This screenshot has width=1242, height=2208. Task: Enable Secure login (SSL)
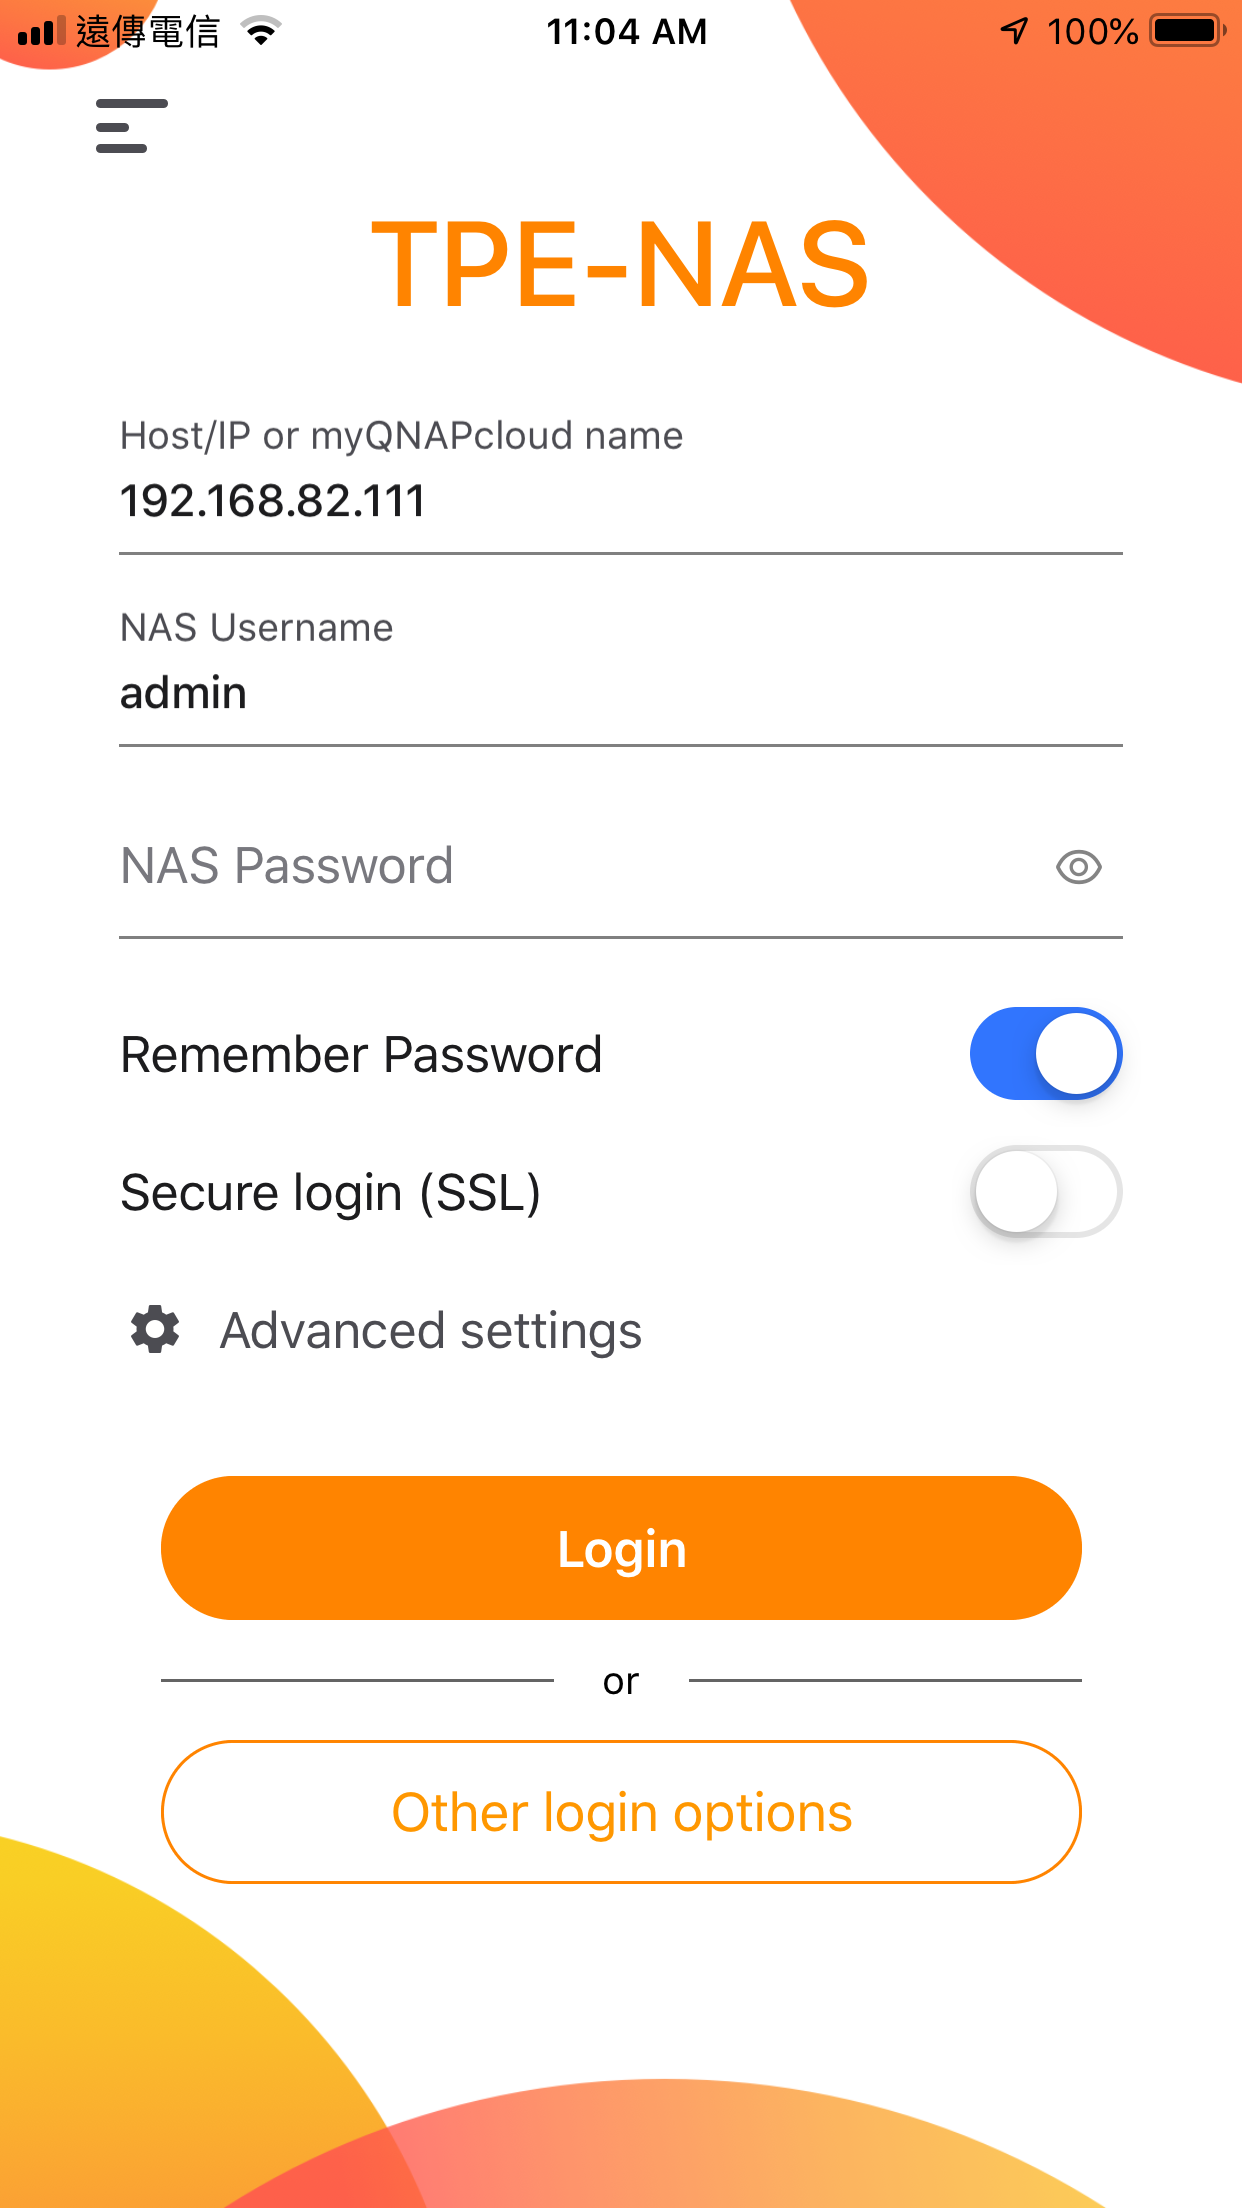click(x=1045, y=1191)
